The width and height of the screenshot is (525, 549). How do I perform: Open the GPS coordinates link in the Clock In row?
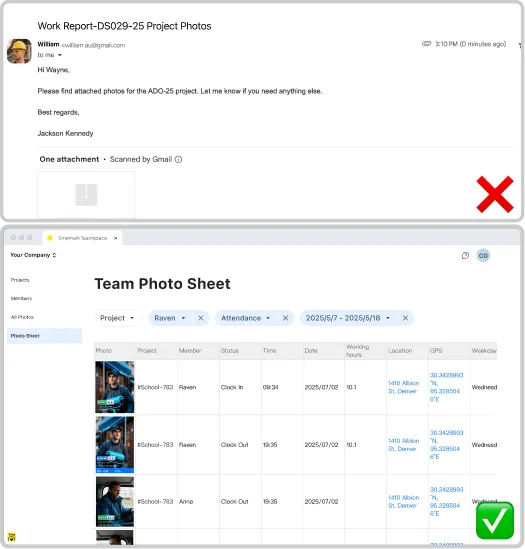click(447, 387)
